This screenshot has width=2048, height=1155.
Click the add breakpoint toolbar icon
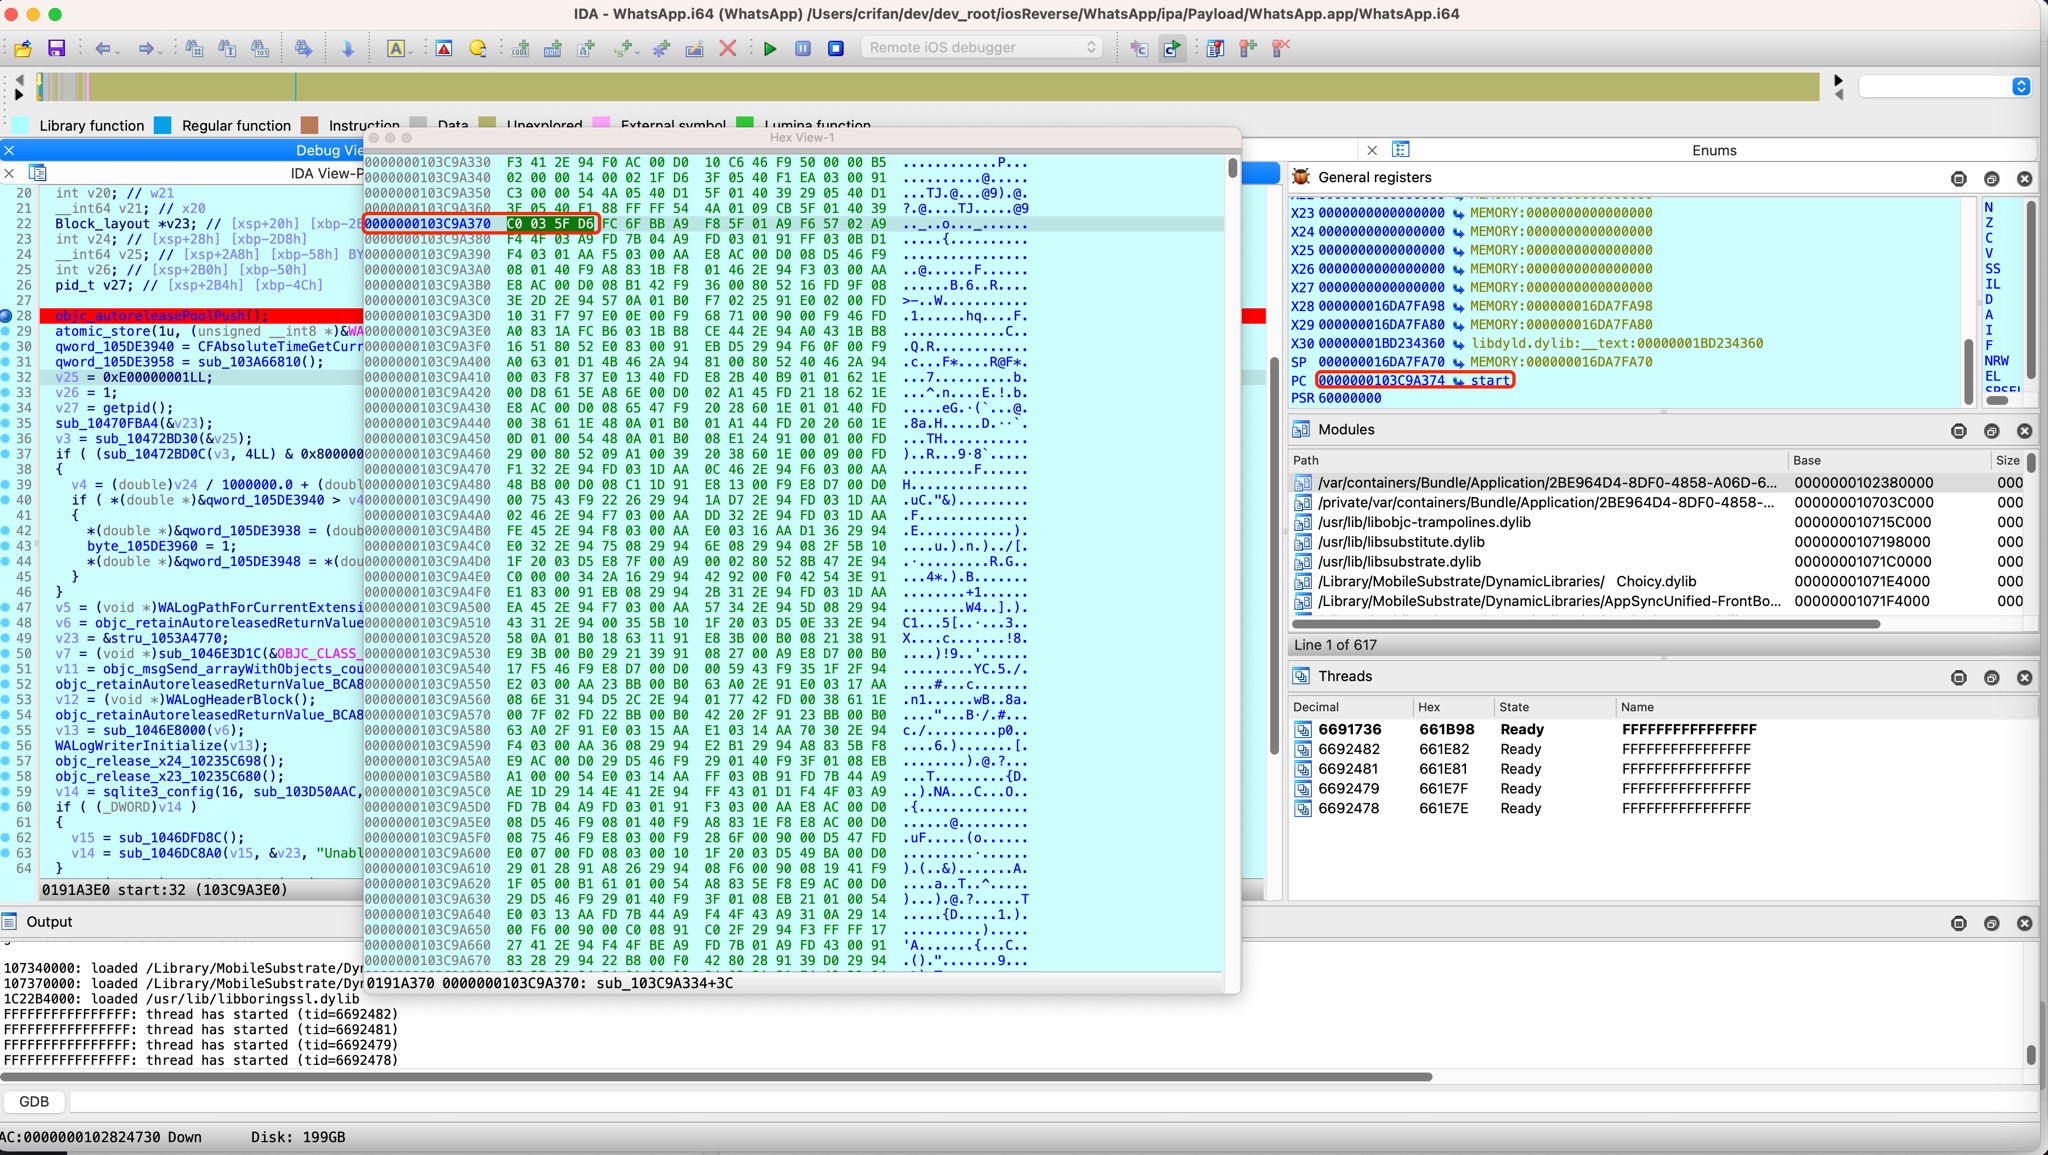point(1248,48)
